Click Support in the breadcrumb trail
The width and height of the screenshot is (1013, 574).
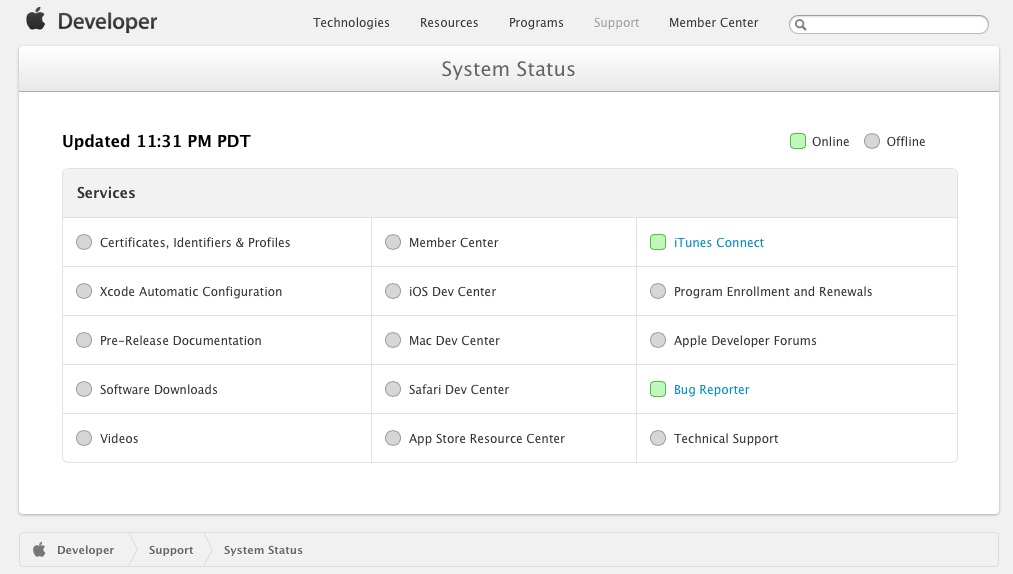point(171,550)
